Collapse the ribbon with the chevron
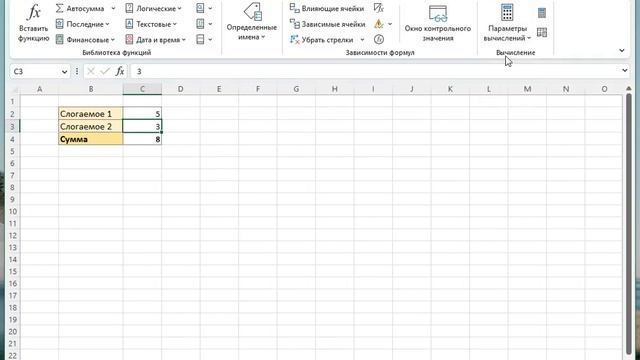Viewport: 640px width, 360px height. pos(622,50)
